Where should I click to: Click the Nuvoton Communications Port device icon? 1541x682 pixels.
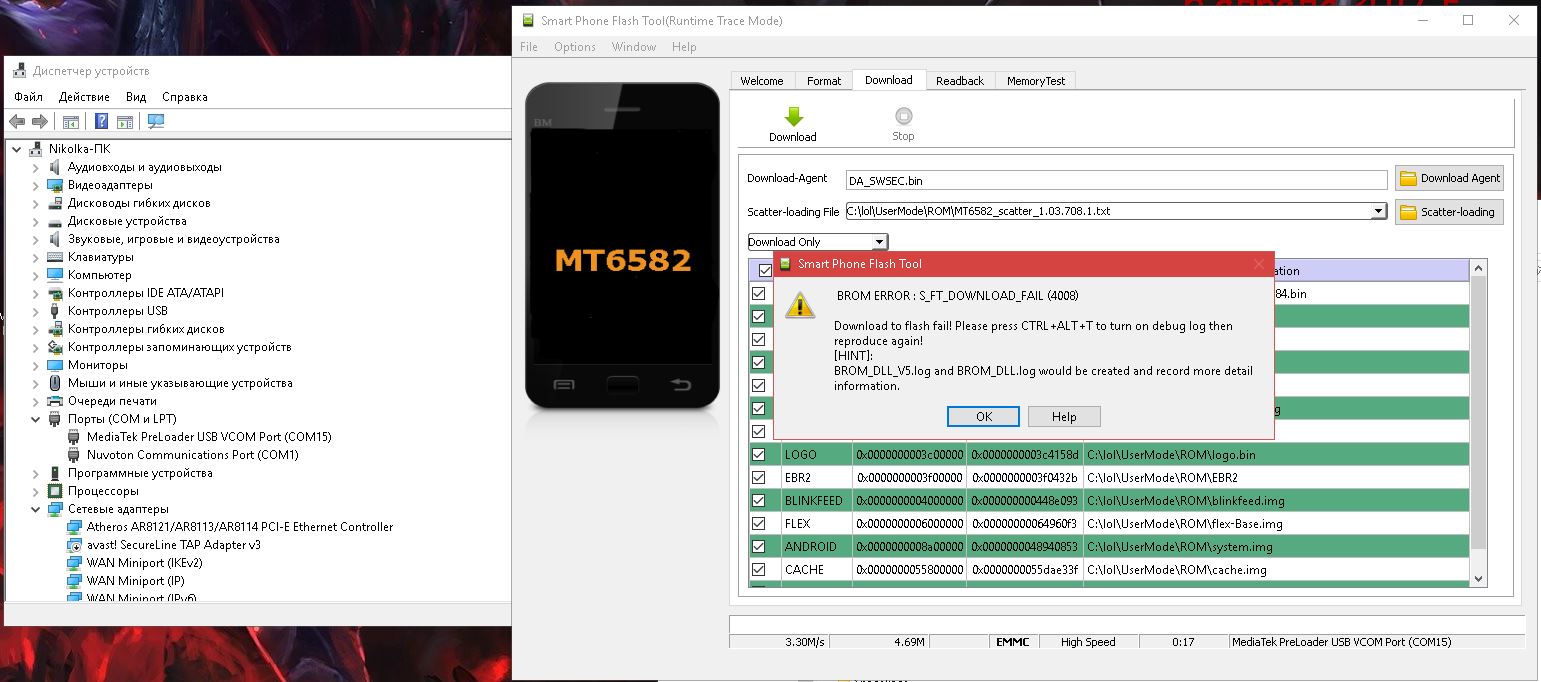(x=74, y=455)
